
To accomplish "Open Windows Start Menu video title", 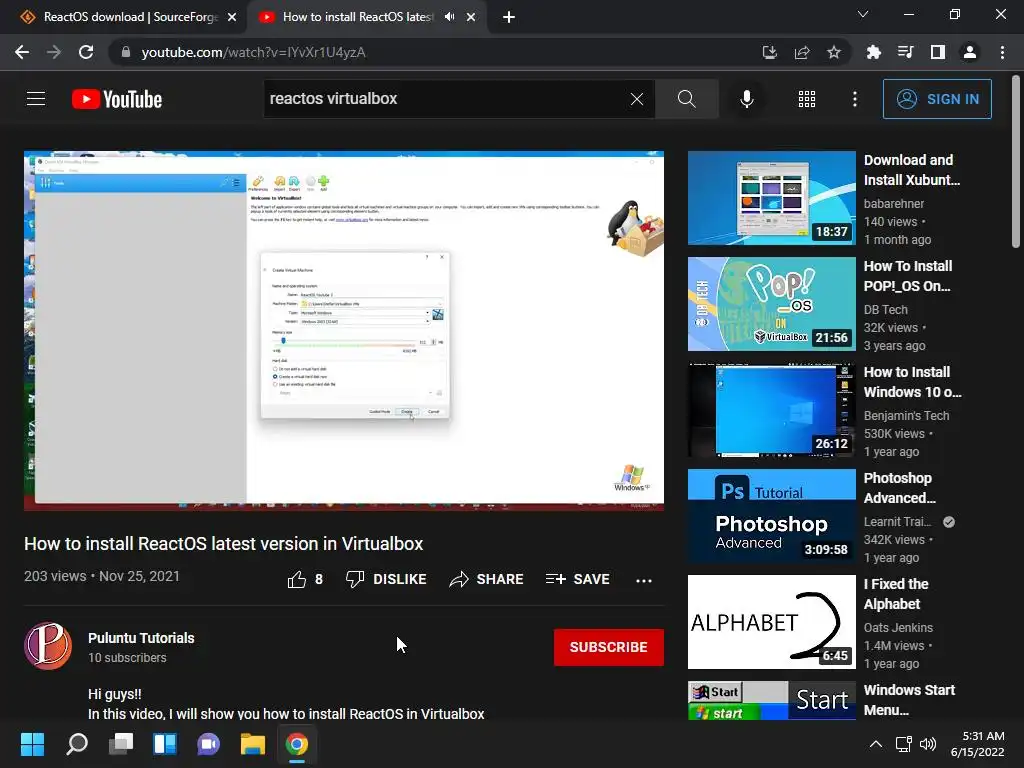I will (x=909, y=699).
